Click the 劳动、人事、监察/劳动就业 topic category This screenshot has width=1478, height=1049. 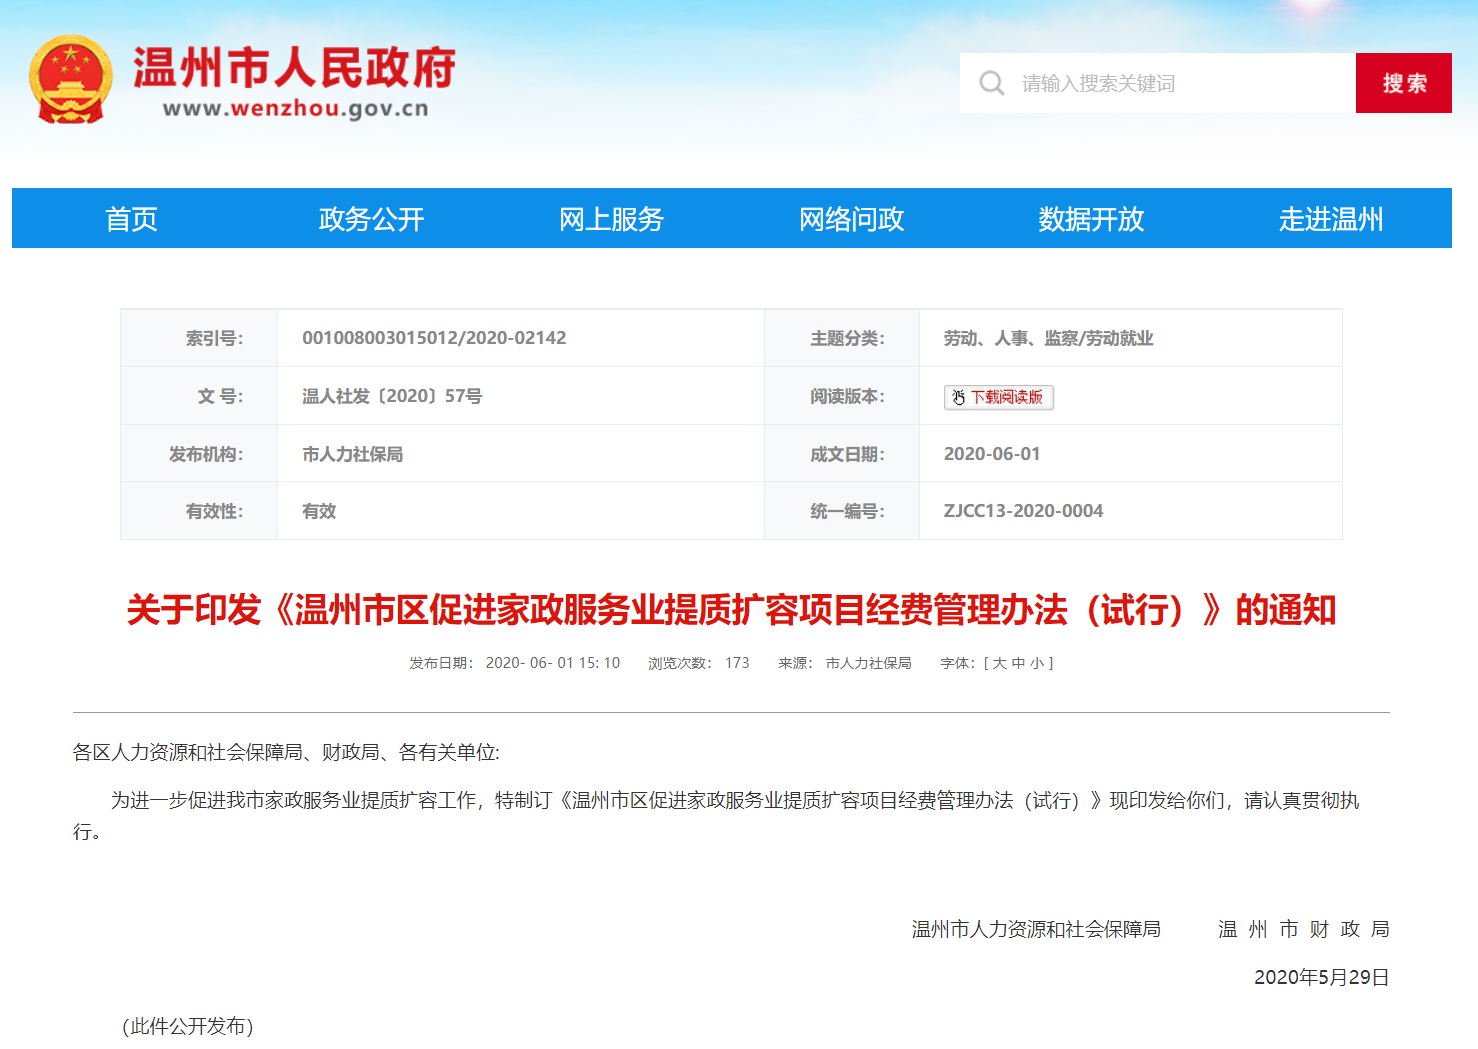(x=1048, y=338)
